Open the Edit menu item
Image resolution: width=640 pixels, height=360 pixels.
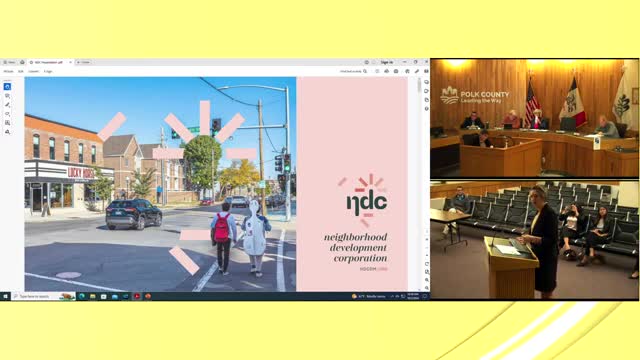click(21, 71)
